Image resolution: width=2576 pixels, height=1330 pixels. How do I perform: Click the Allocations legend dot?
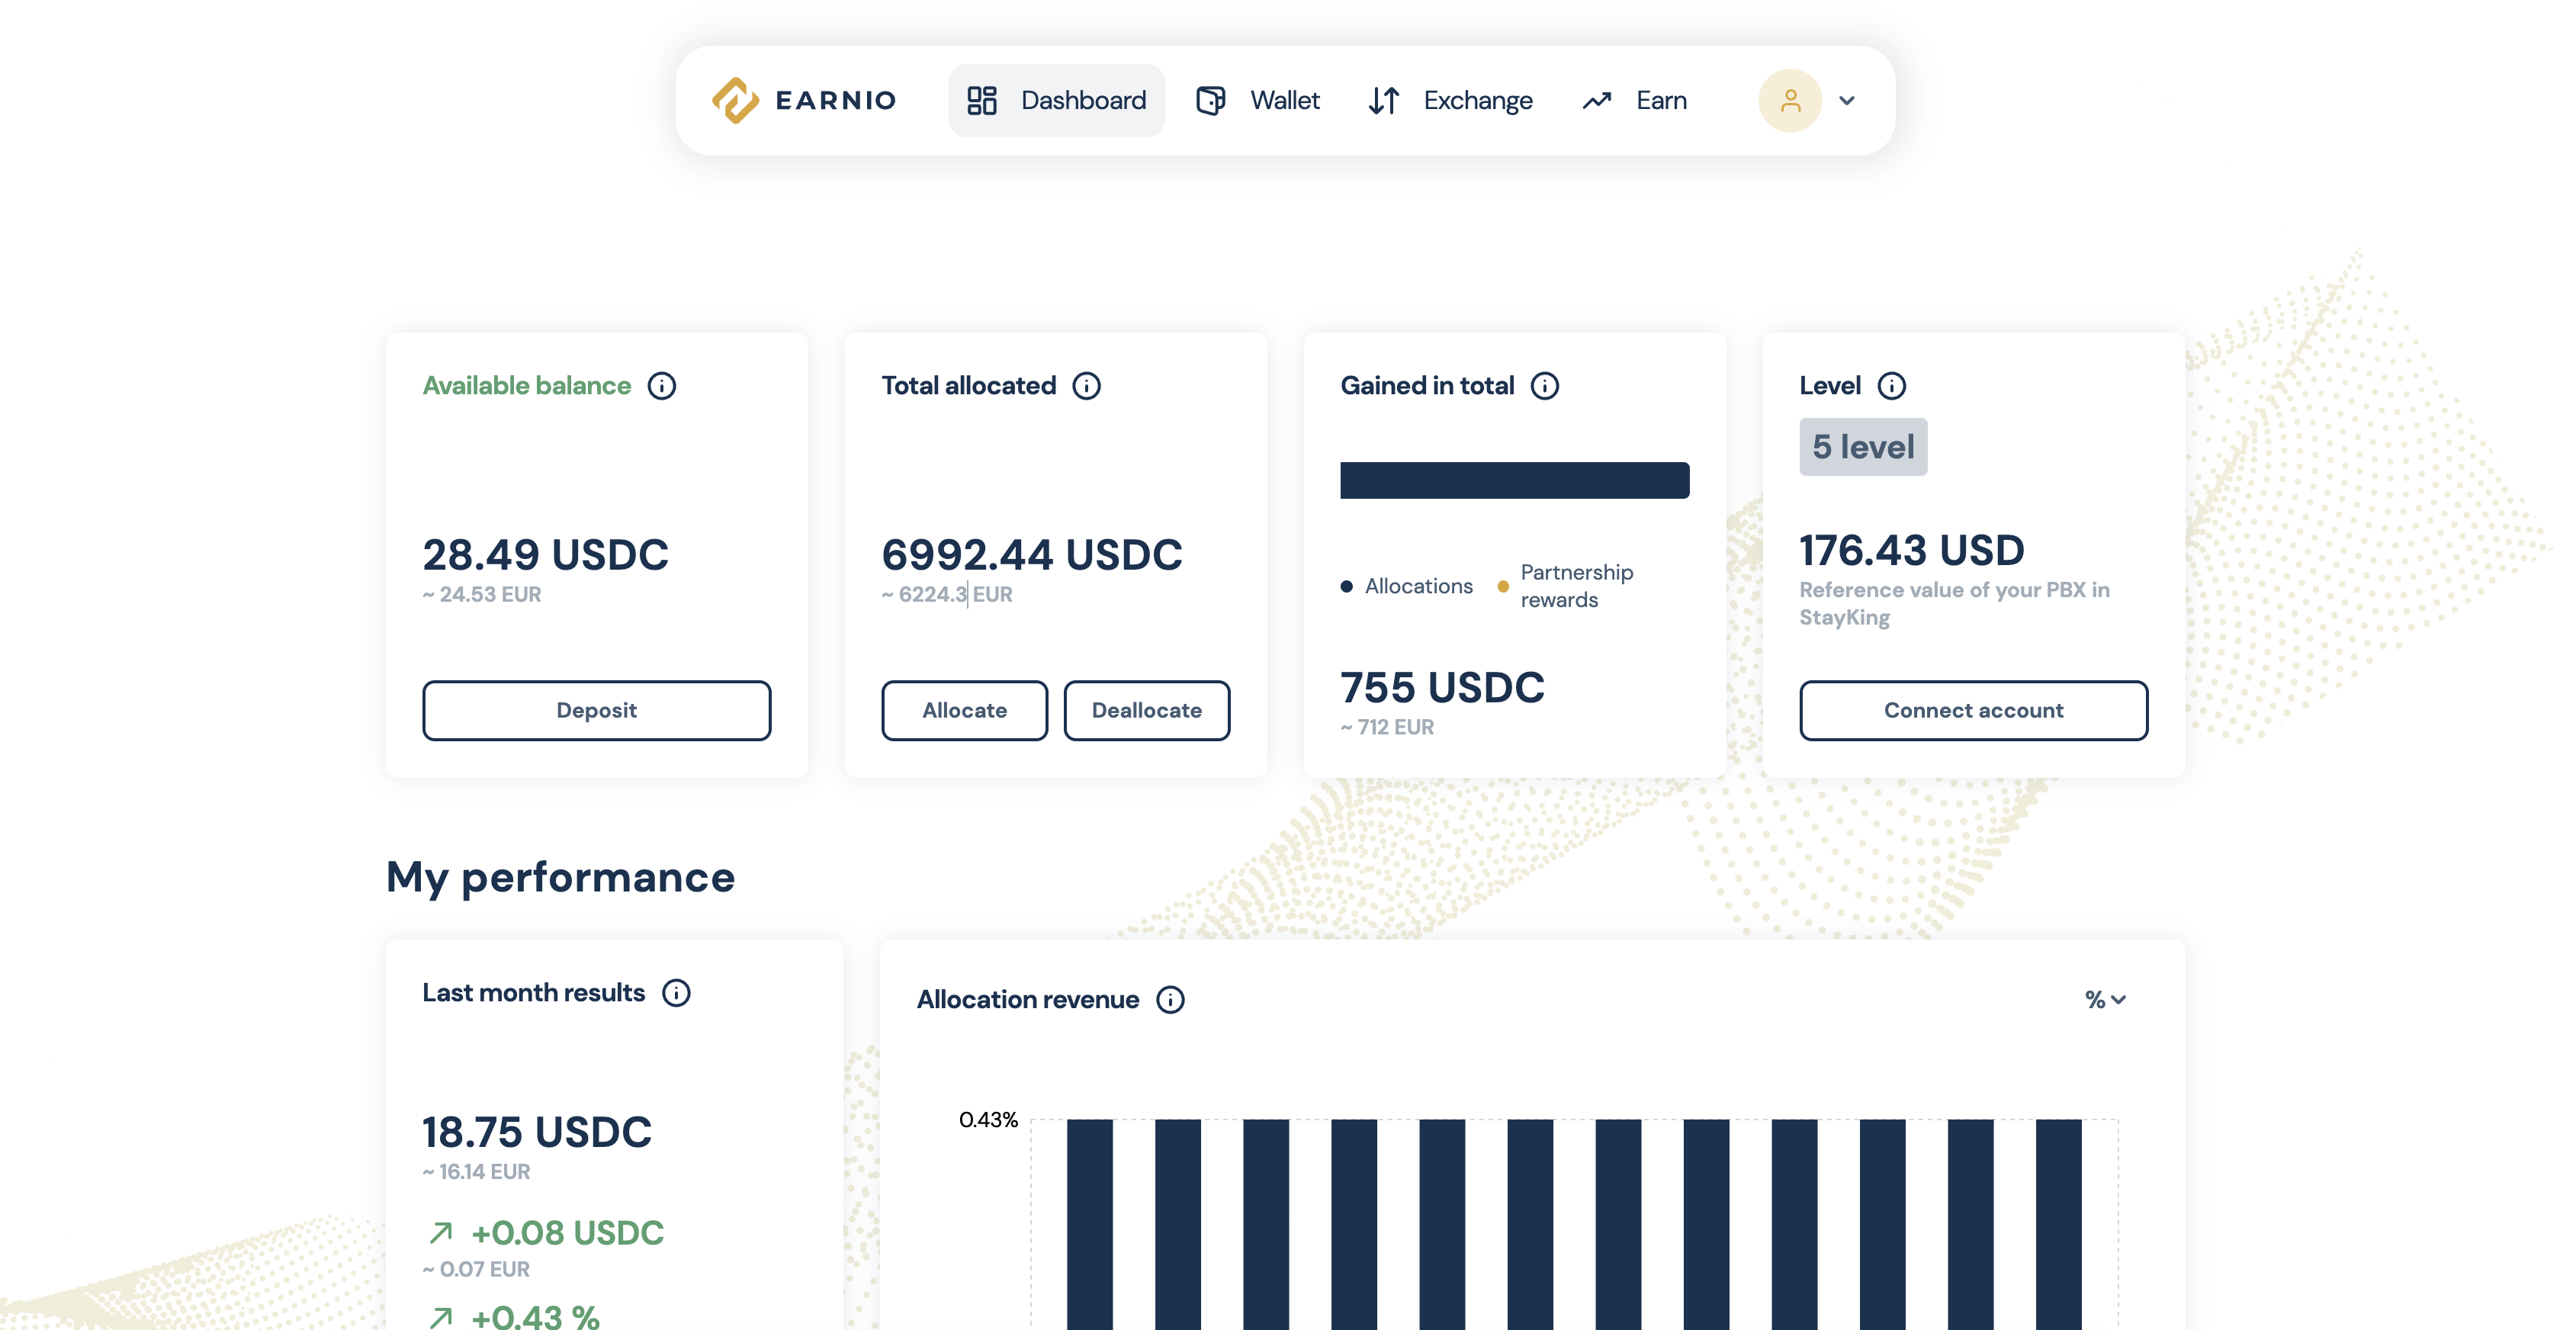[x=1347, y=587]
